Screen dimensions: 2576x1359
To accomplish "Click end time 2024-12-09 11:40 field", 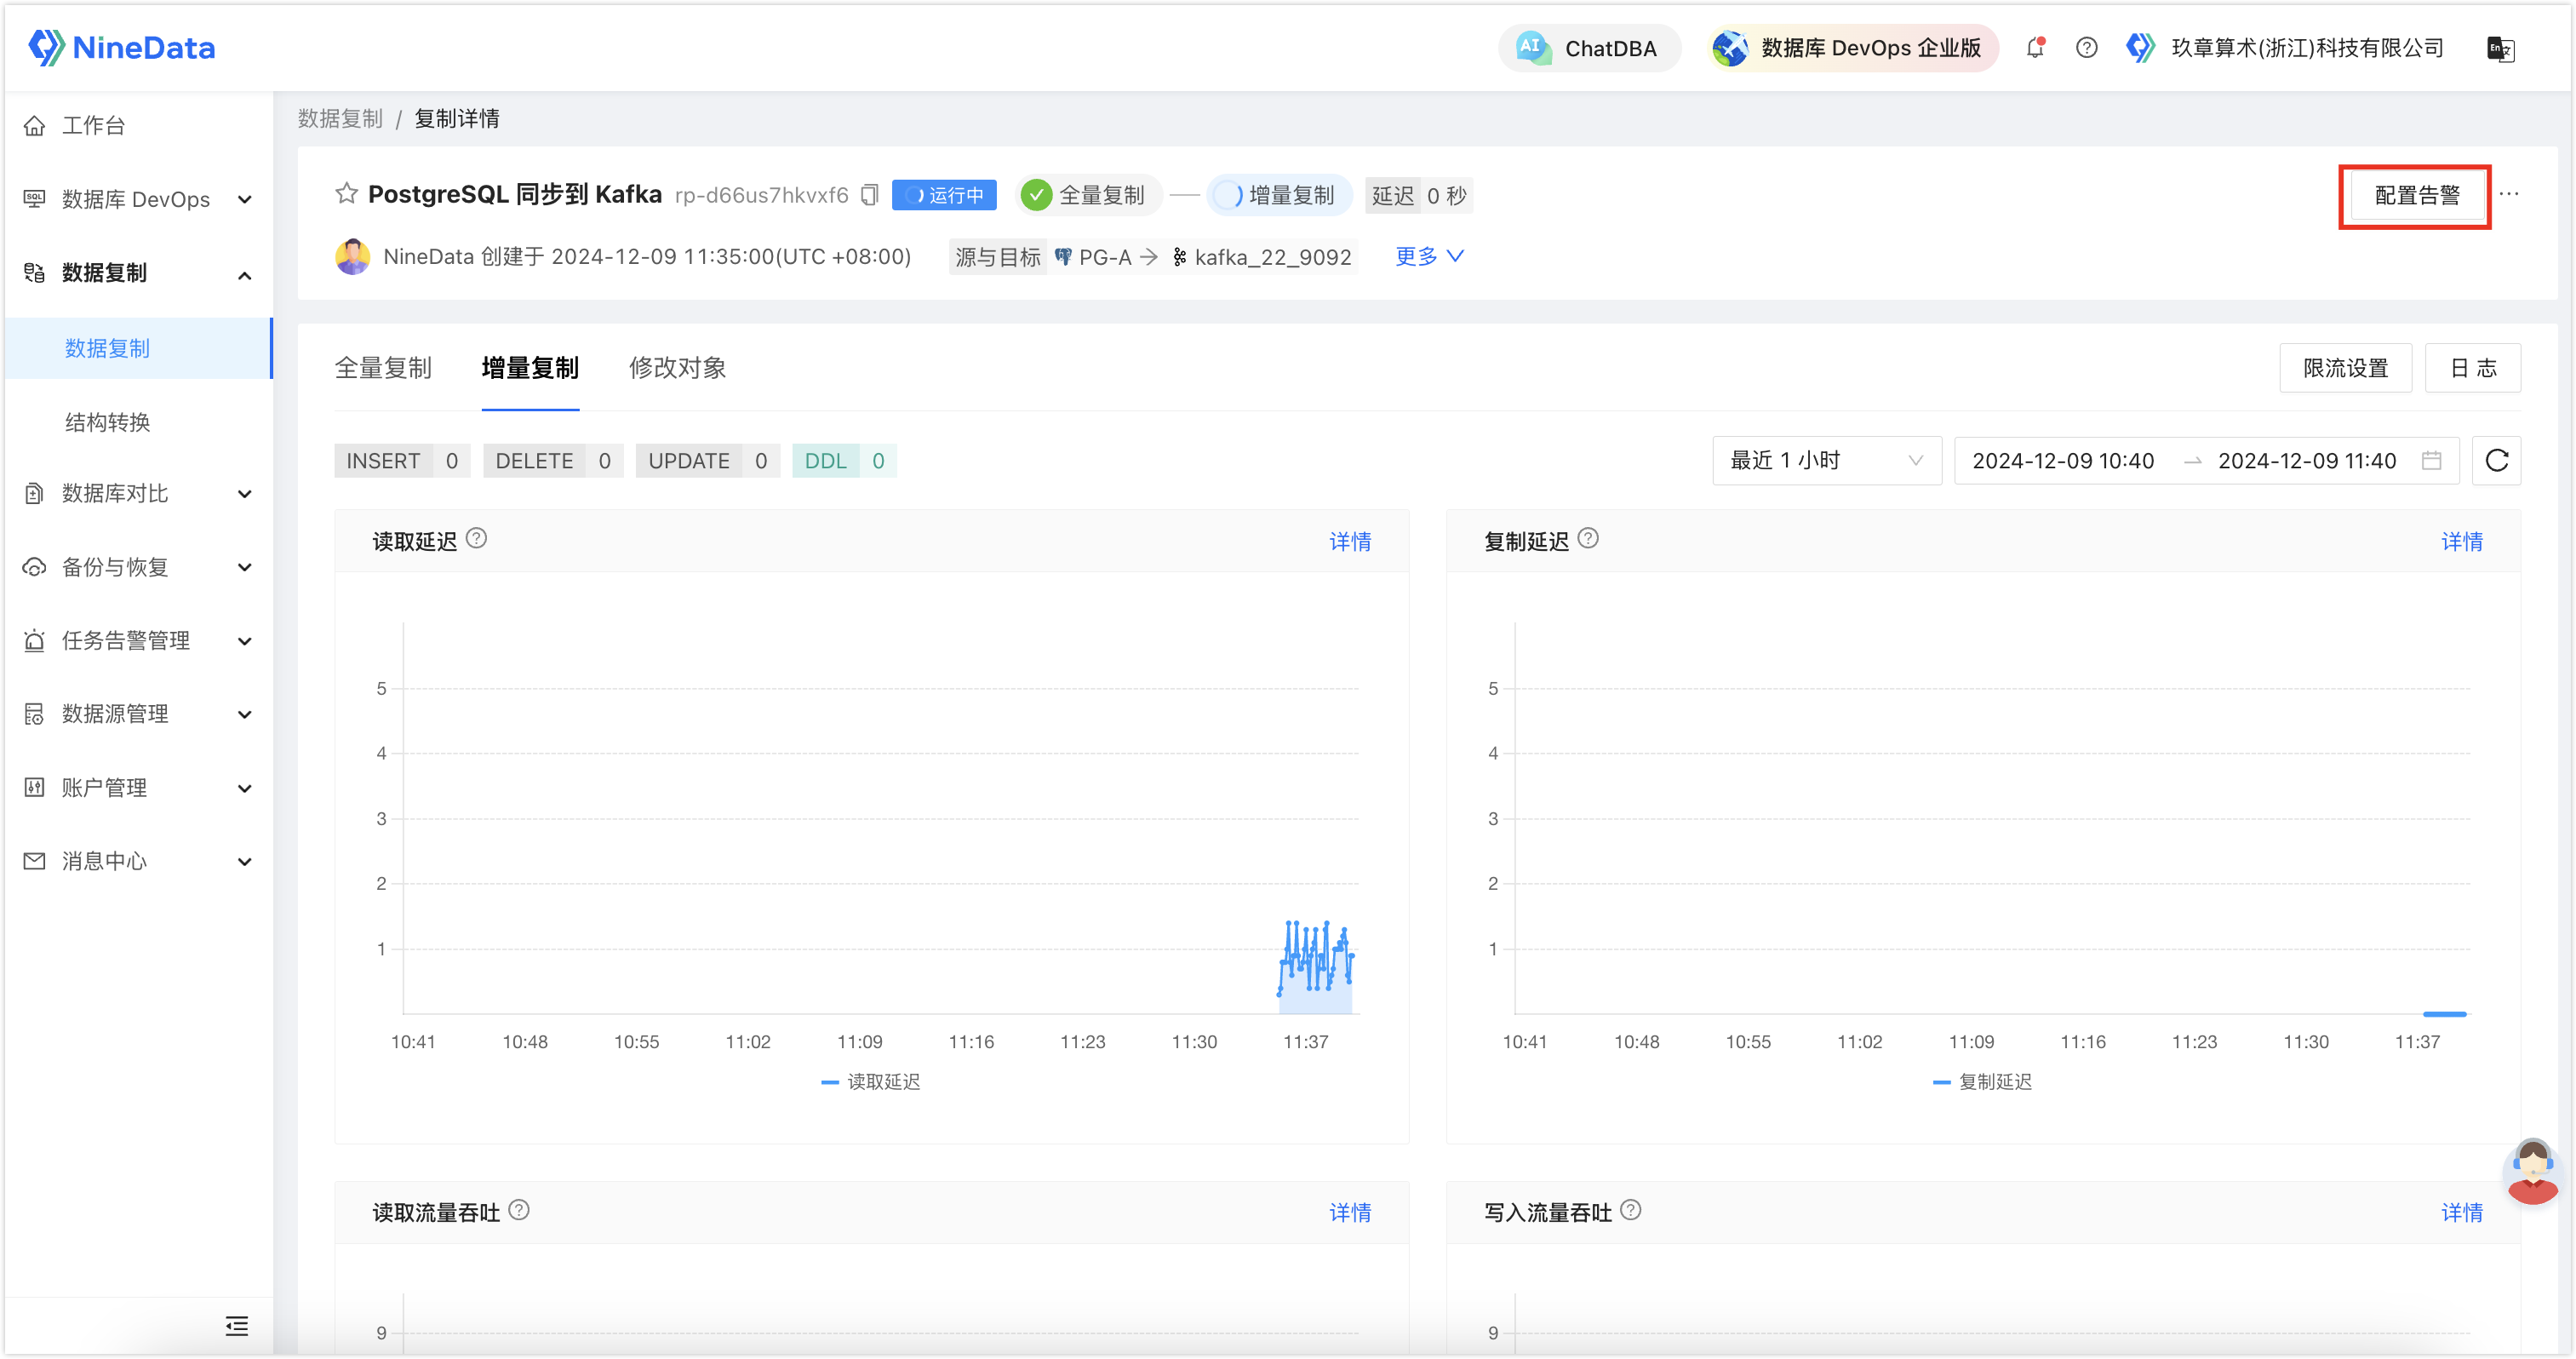I will tap(2307, 461).
